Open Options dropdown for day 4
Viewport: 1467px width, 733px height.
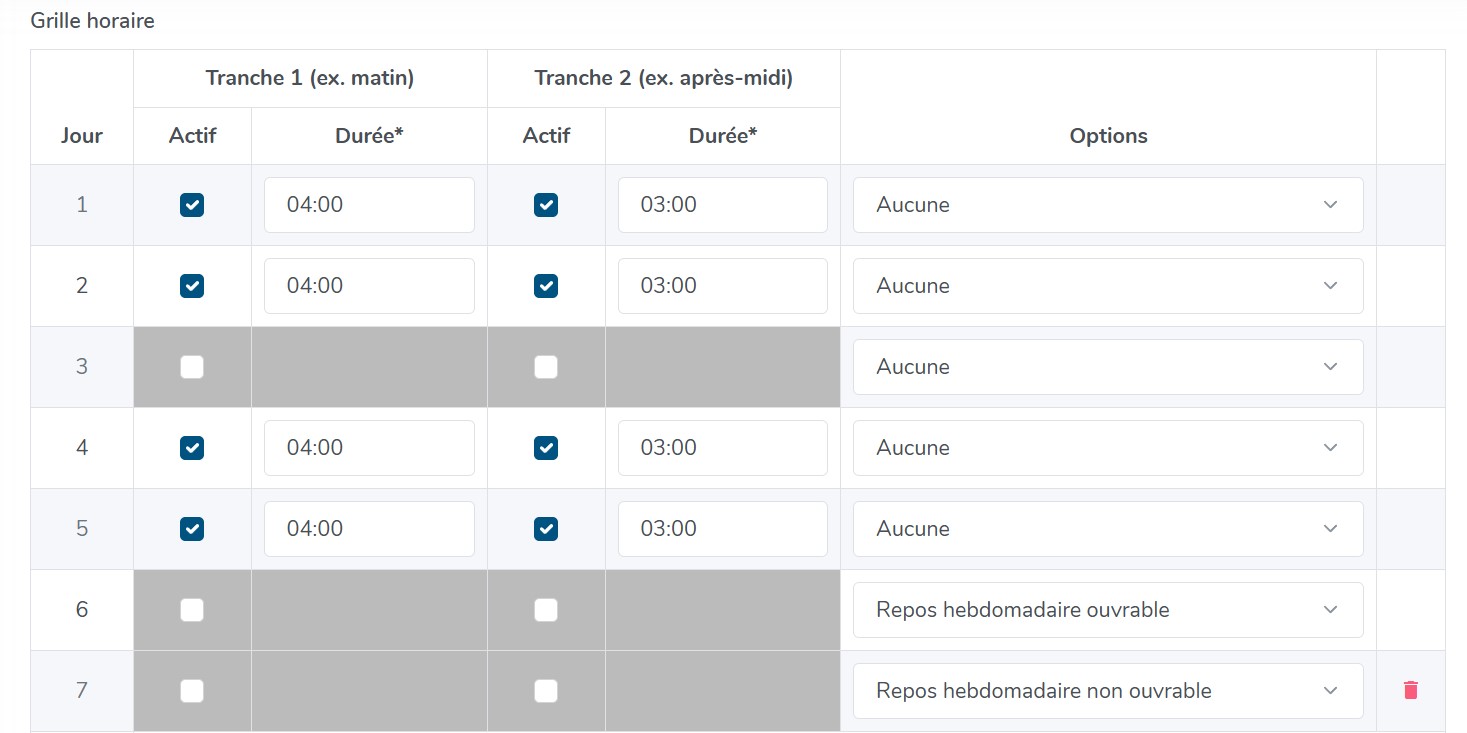coord(1107,448)
